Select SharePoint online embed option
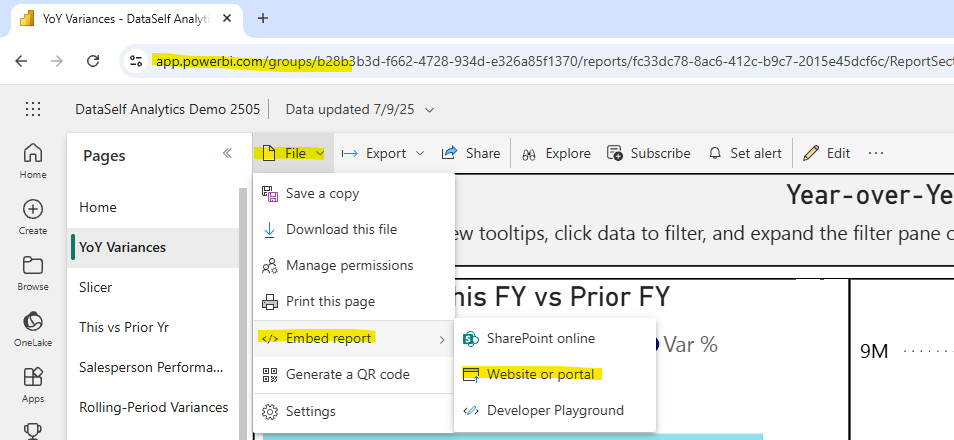954x440 pixels. click(540, 338)
